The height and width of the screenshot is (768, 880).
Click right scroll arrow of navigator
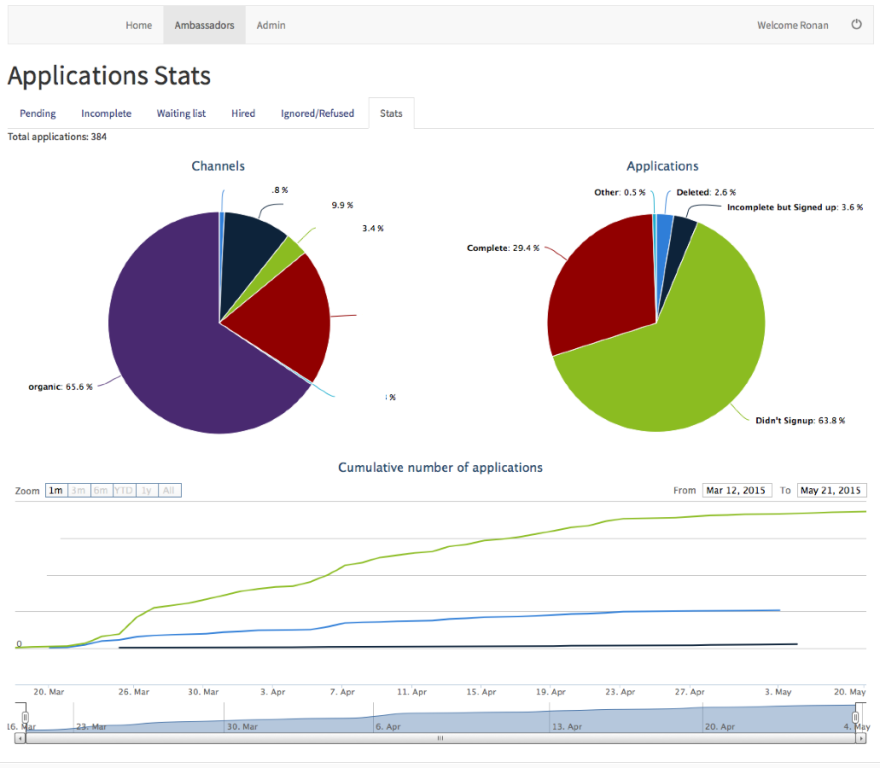[x=861, y=738]
